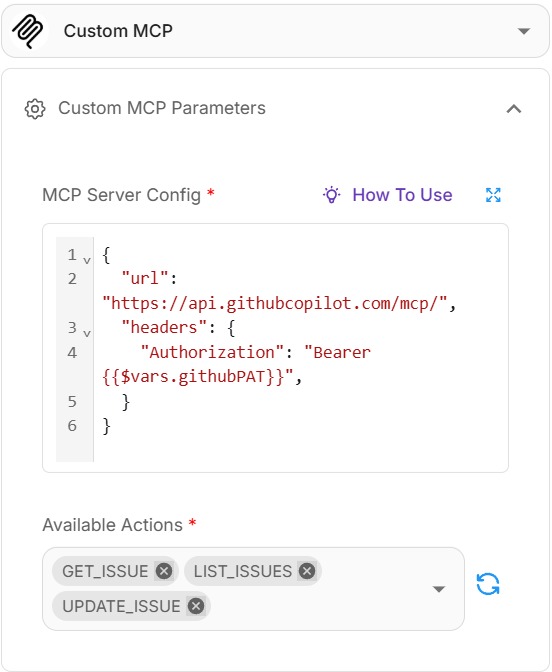Click the lightbulb icon next to How To Use
The width and height of the screenshot is (552, 672).
331,195
